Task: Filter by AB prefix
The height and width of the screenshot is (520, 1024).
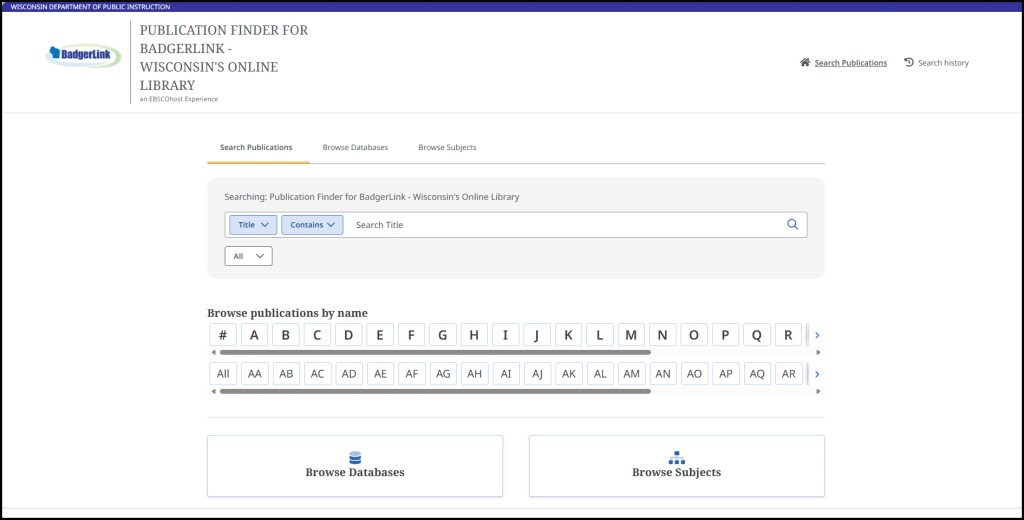Action: (x=286, y=374)
